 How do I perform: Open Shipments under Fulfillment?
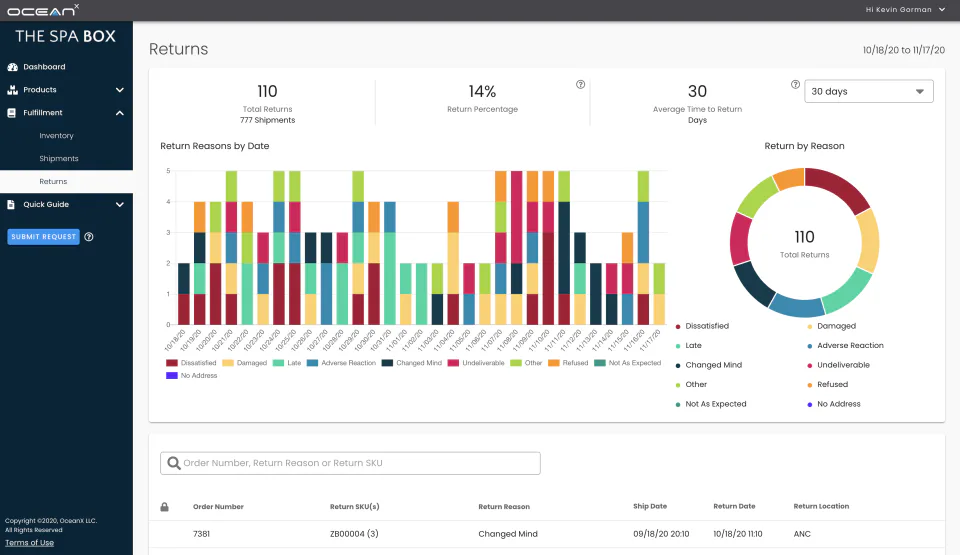tap(59, 159)
